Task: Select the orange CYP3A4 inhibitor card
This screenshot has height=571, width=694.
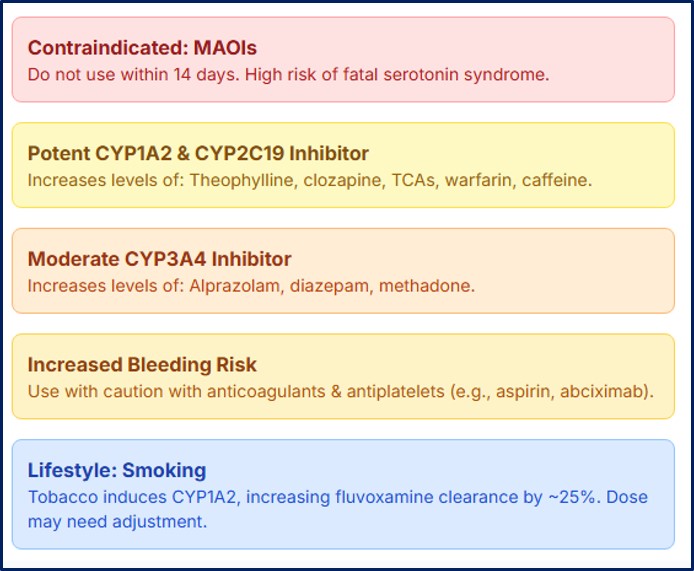Action: pyautogui.click(x=343, y=271)
